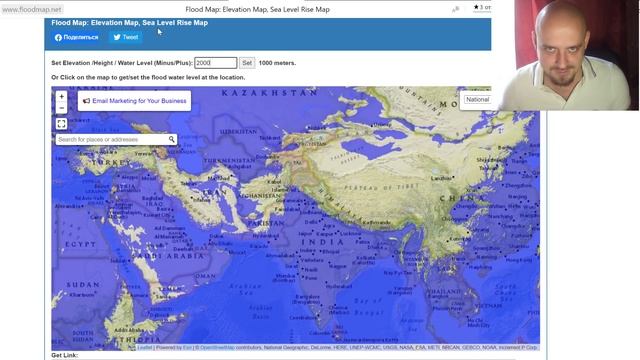Click the Facebook share button
Viewport: 640px width, 360px height.
coord(76,37)
